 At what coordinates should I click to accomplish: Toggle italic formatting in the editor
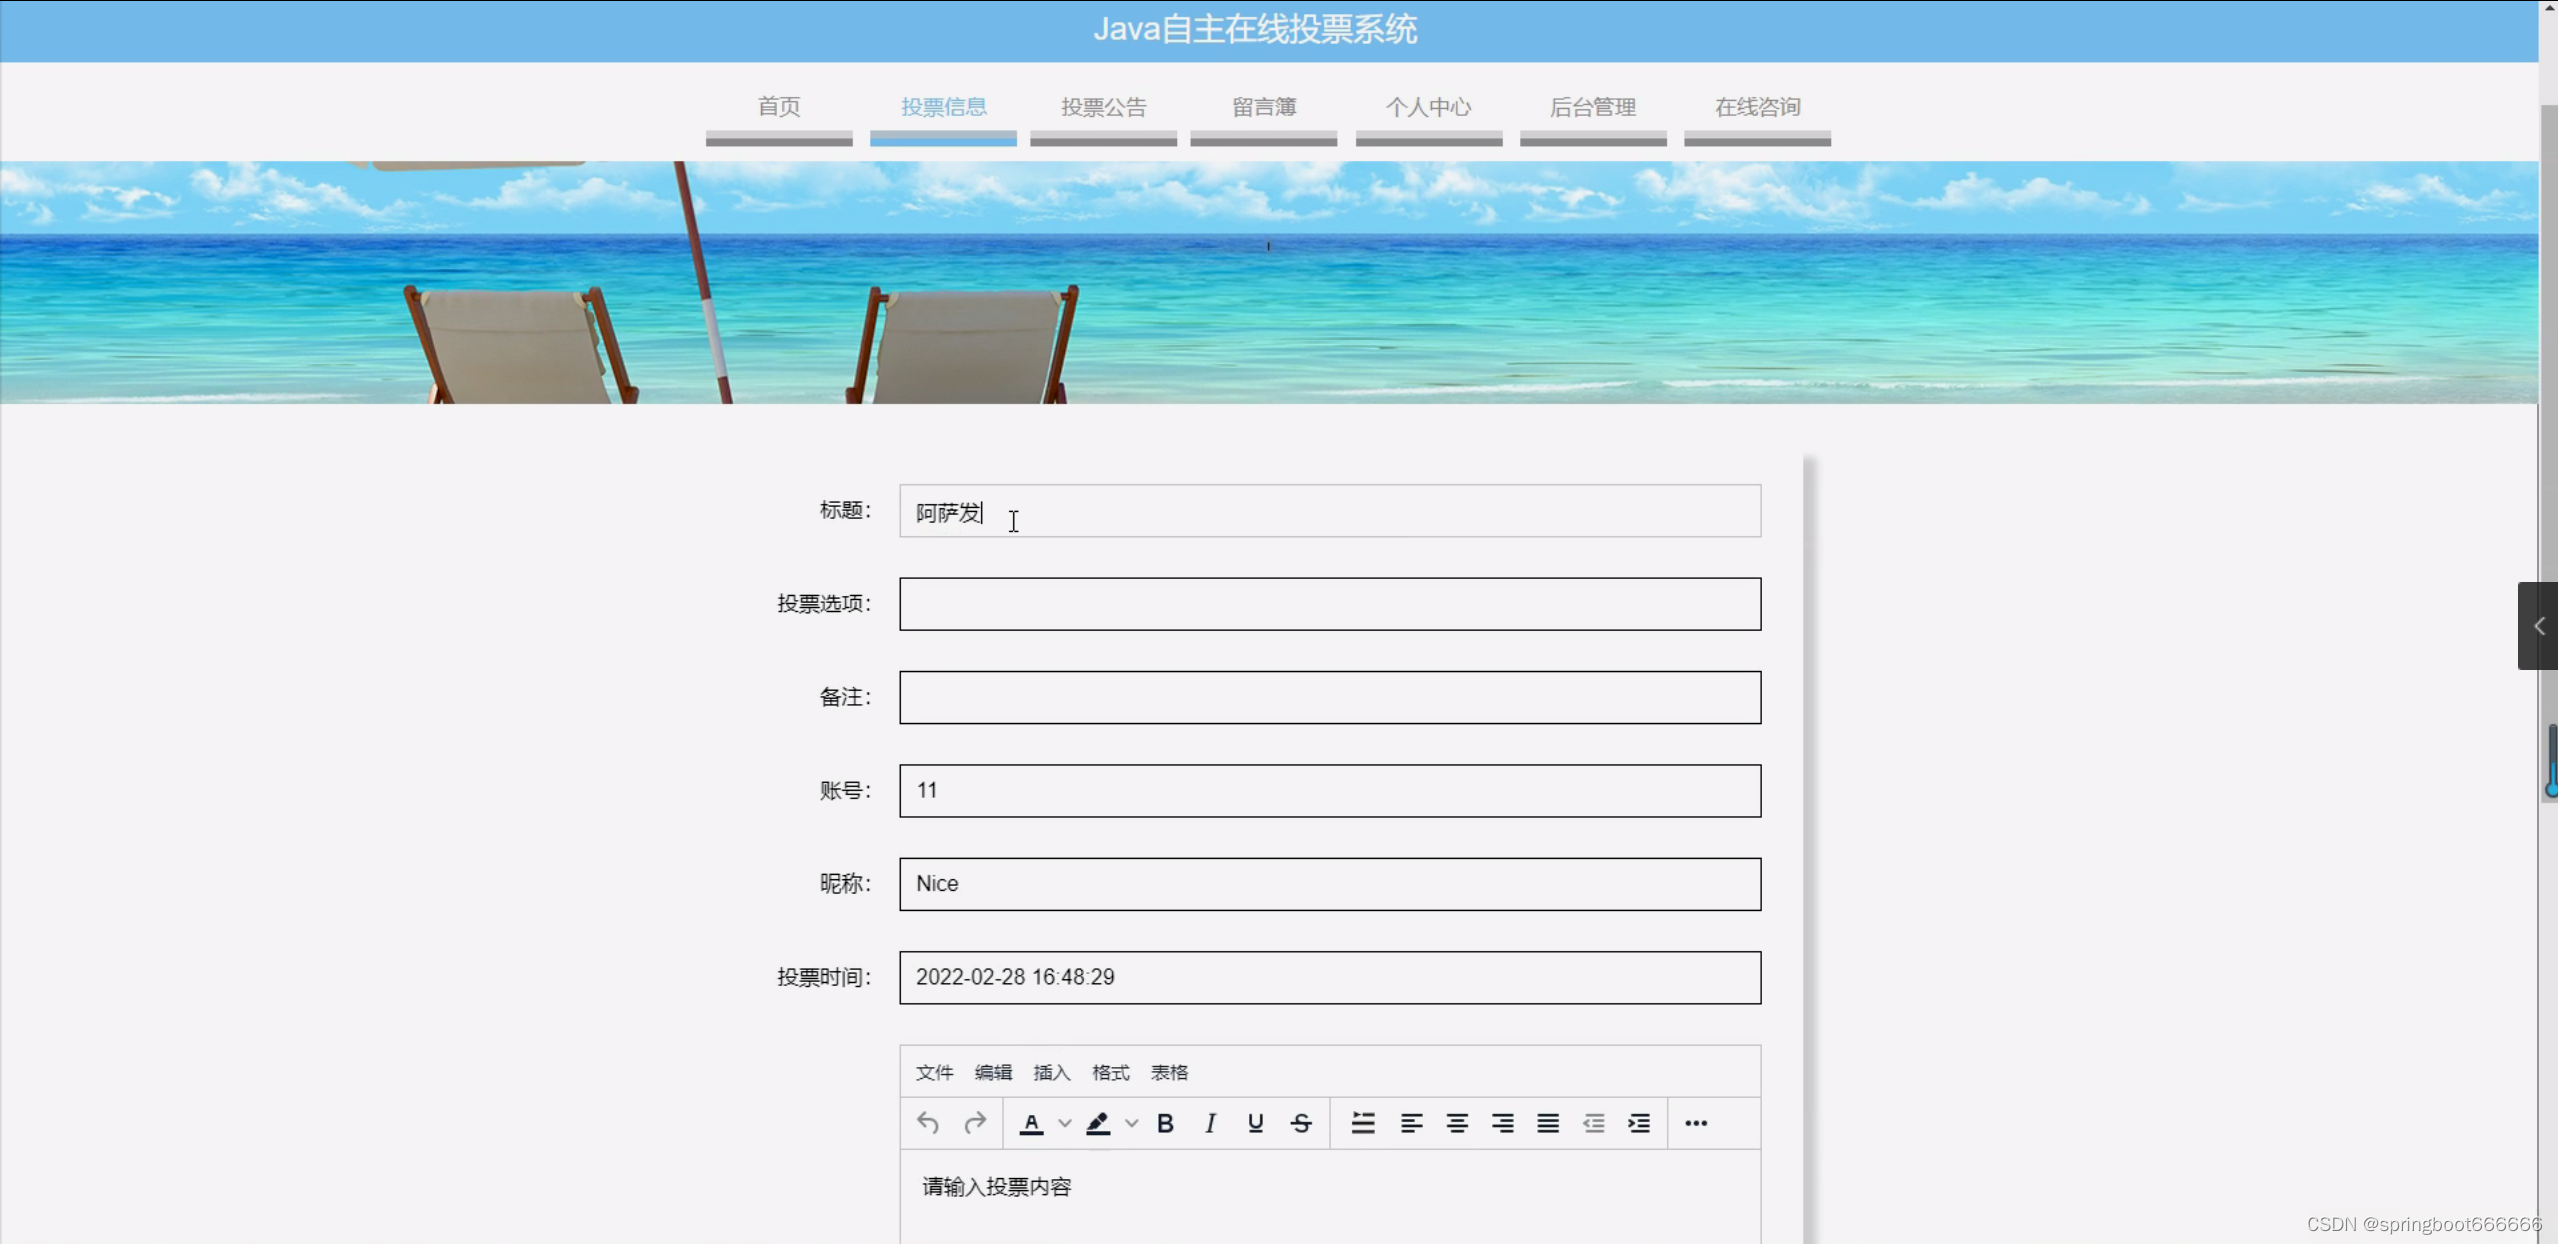(1210, 1123)
